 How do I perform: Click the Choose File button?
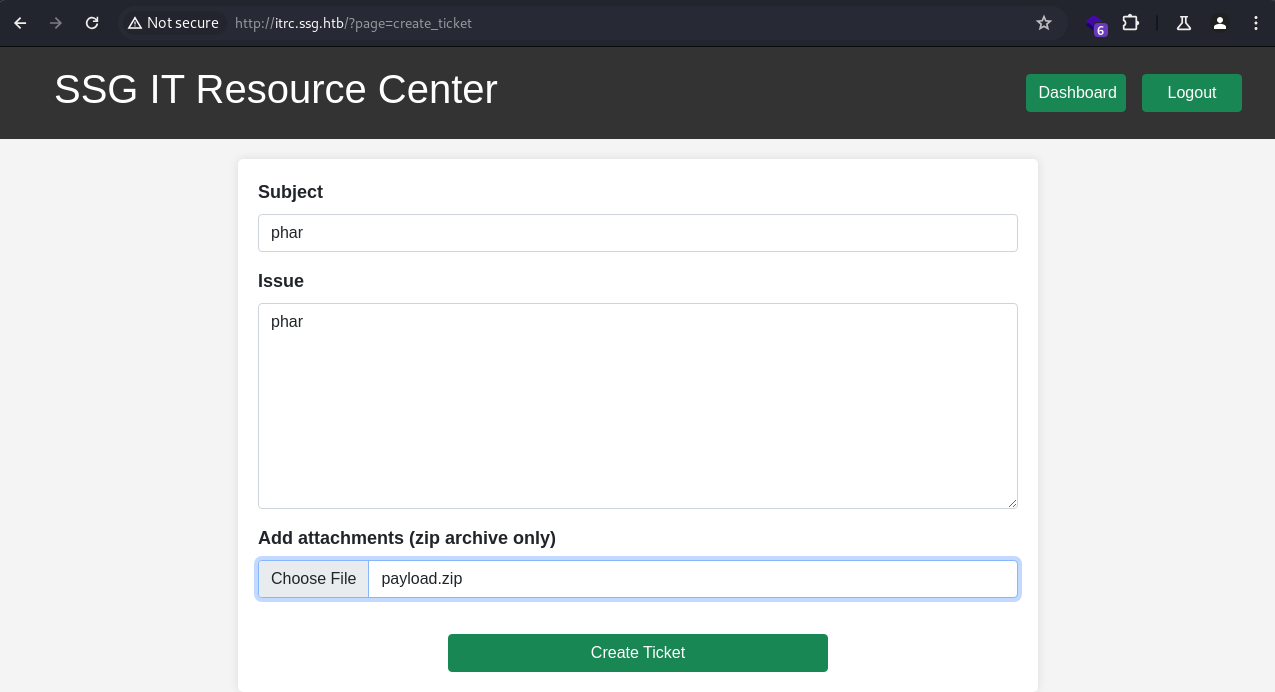[x=313, y=579]
